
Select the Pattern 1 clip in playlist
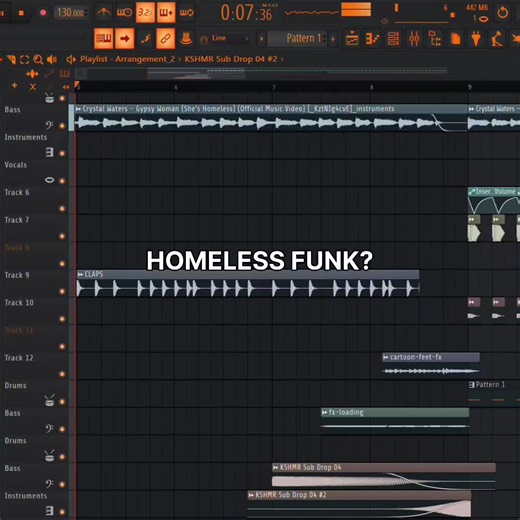(494, 393)
